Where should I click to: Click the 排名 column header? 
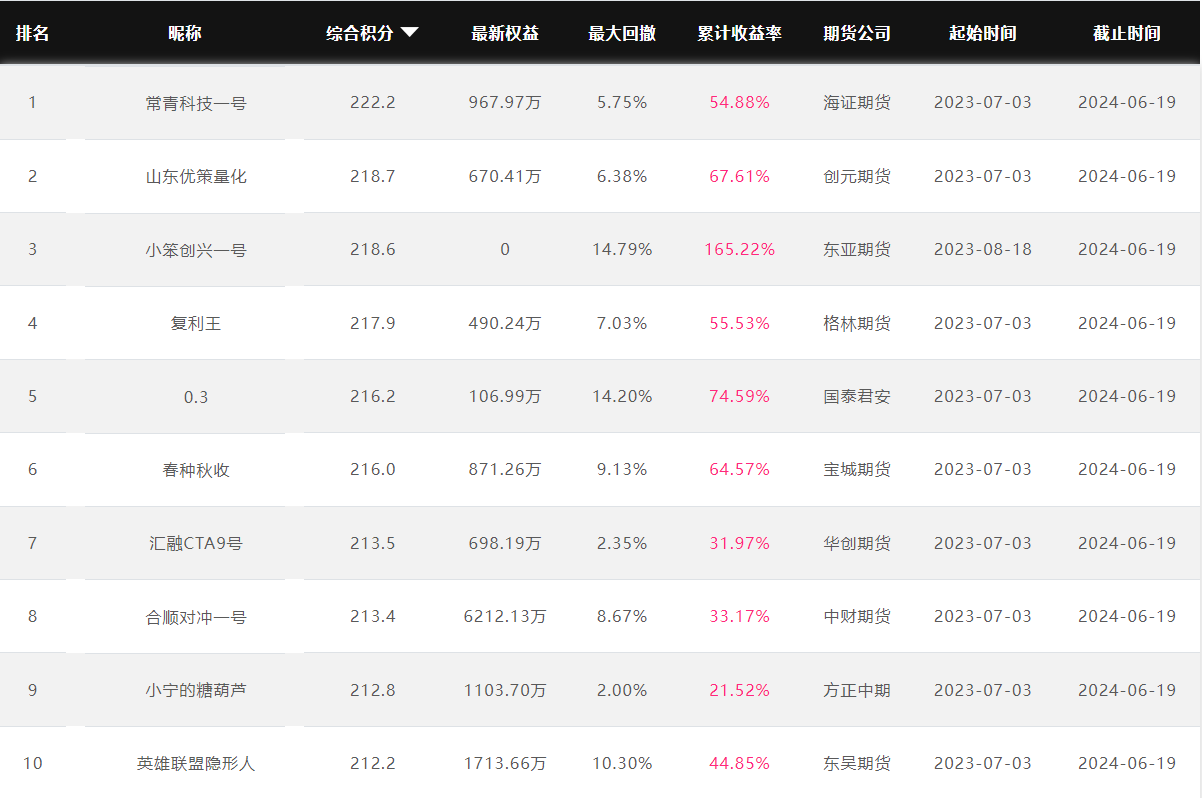click(x=32, y=33)
